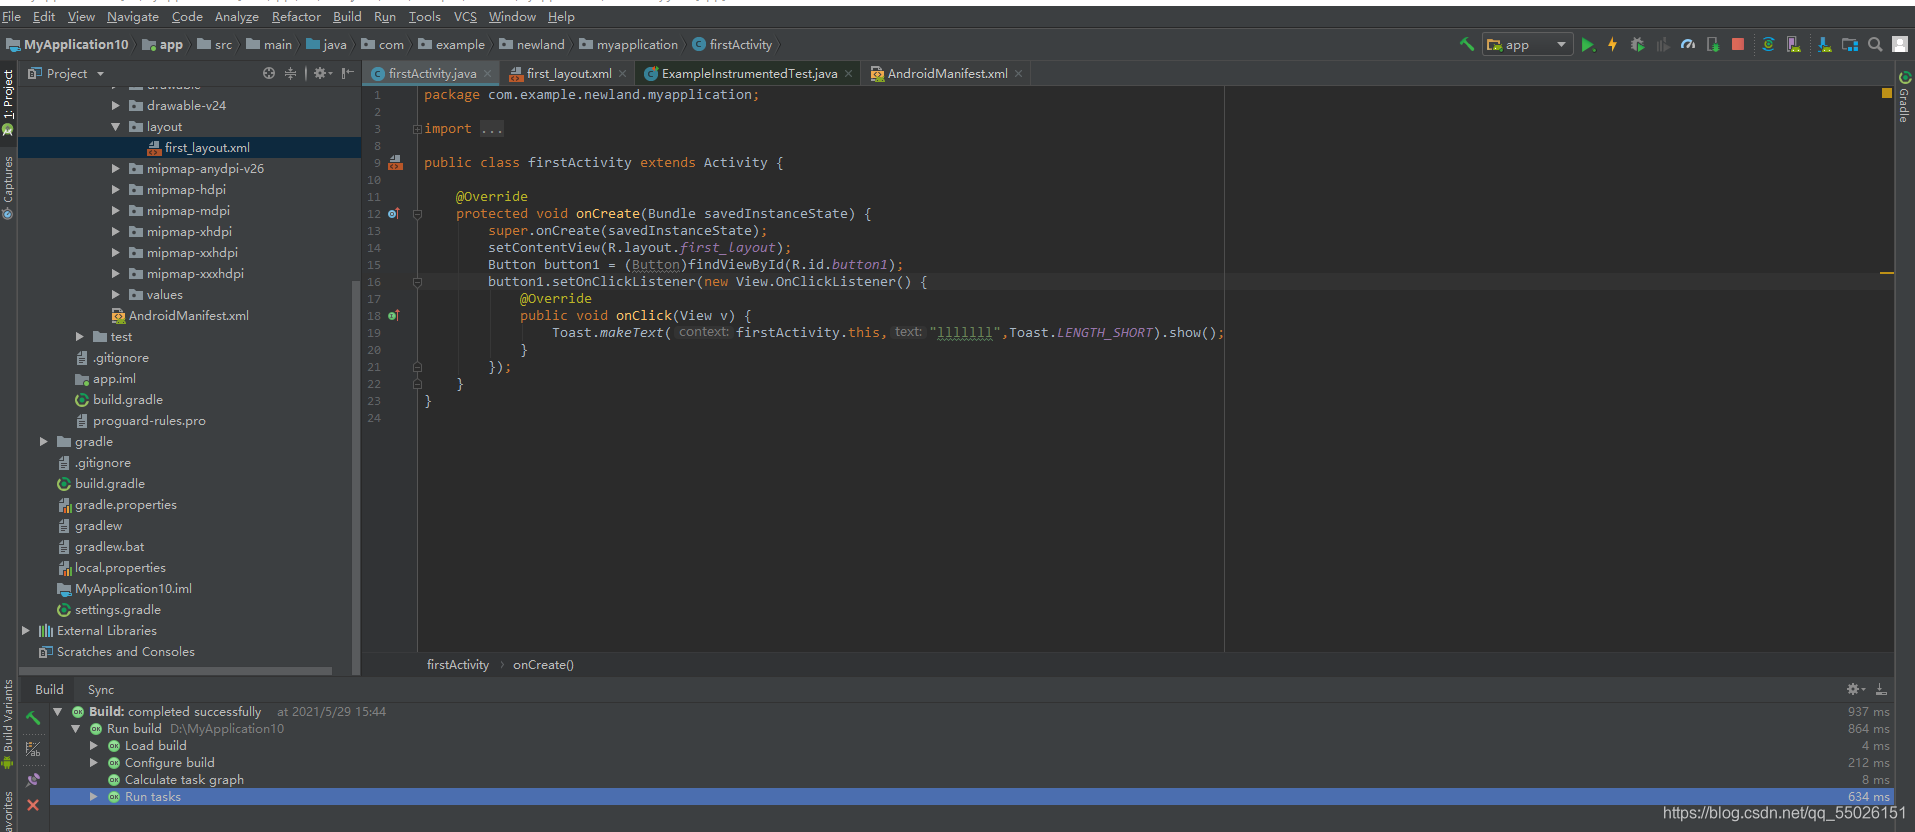The image size is (1915, 832).
Task: Toggle the Captures tool window tab
Action: 8,187
